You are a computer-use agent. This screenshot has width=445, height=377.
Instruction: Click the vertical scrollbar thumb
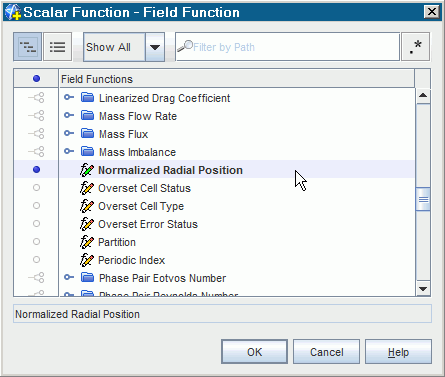click(x=423, y=199)
